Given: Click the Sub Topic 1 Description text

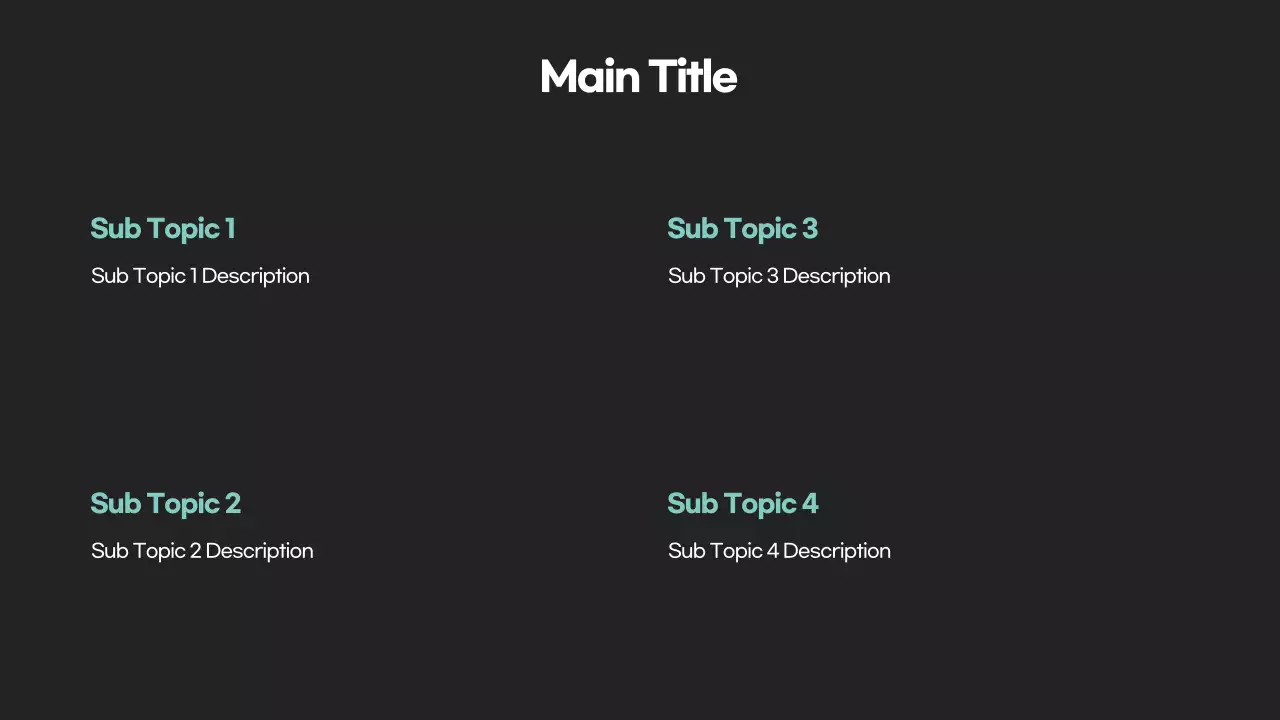Looking at the screenshot, I should pyautogui.click(x=200, y=276).
